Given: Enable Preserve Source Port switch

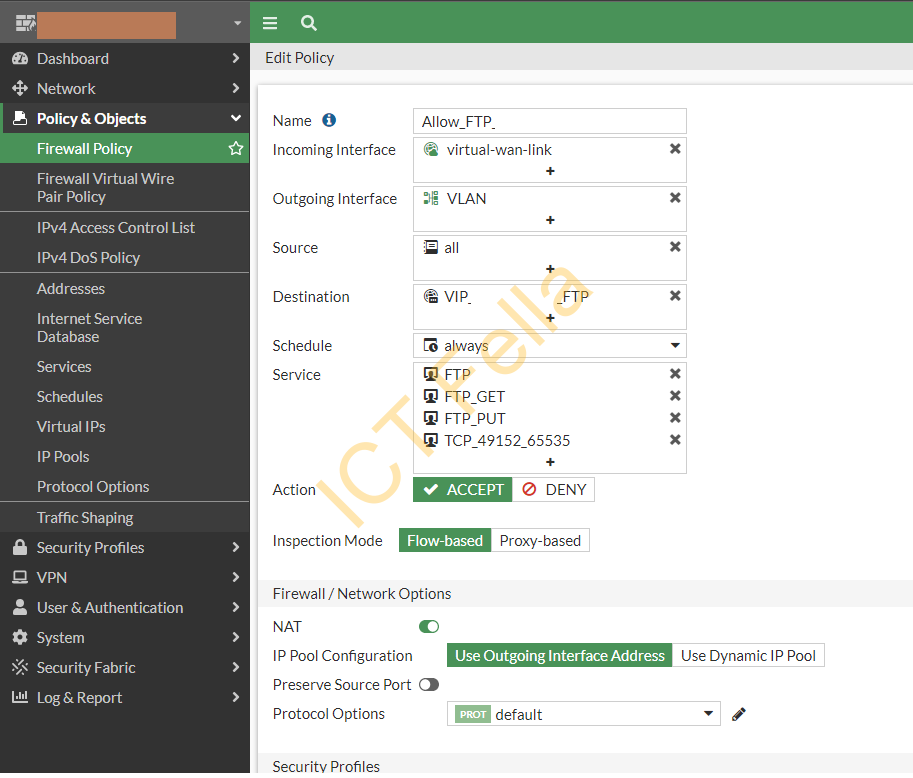Looking at the screenshot, I should (x=429, y=685).
